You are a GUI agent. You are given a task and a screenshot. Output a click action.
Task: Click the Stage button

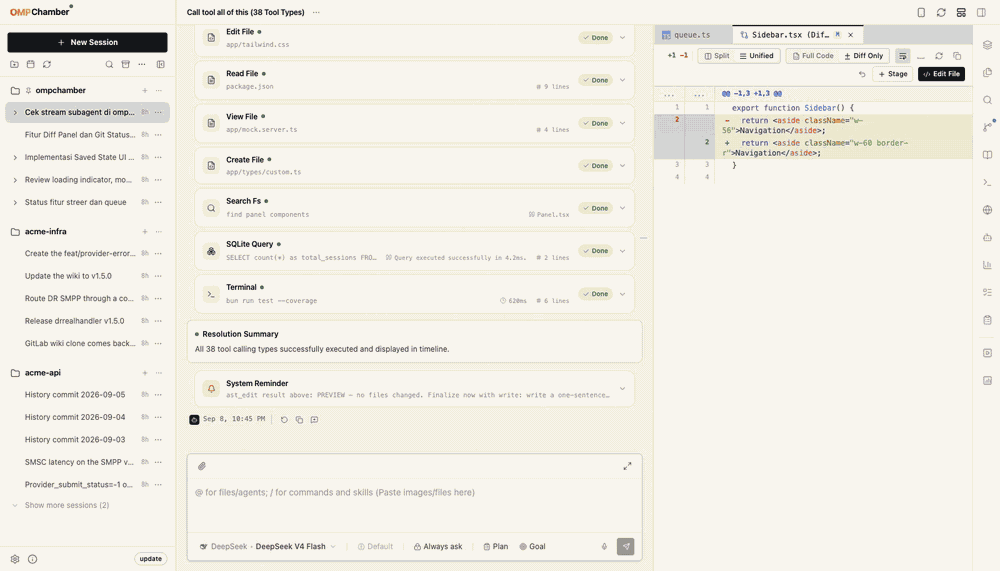click(893, 74)
